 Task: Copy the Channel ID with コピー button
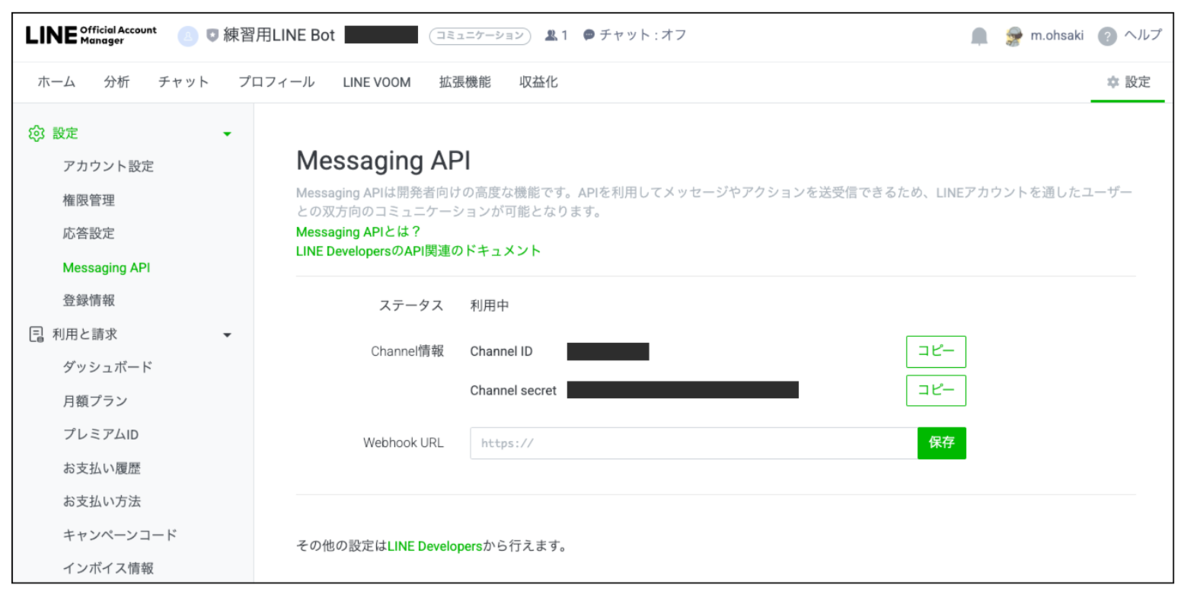click(x=936, y=352)
